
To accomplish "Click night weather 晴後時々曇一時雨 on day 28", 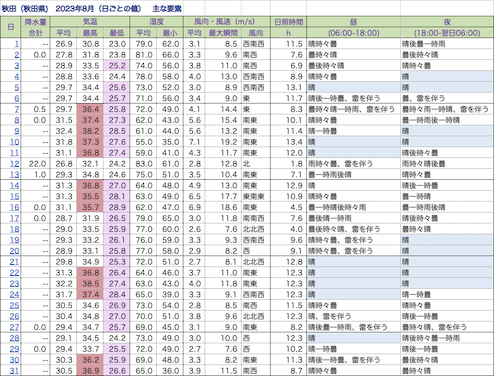I will tap(431, 338).
